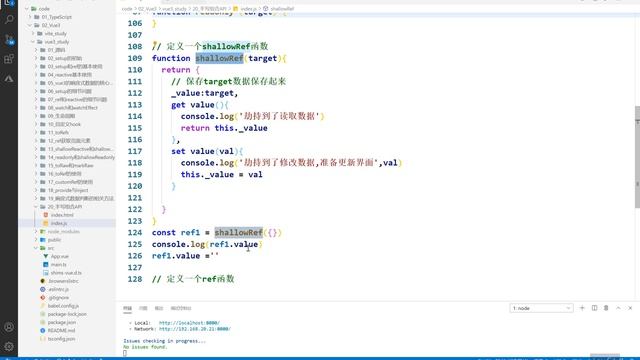Open shims-vue.d.ts file
The width and height of the screenshot is (640, 360).
pos(66,273)
